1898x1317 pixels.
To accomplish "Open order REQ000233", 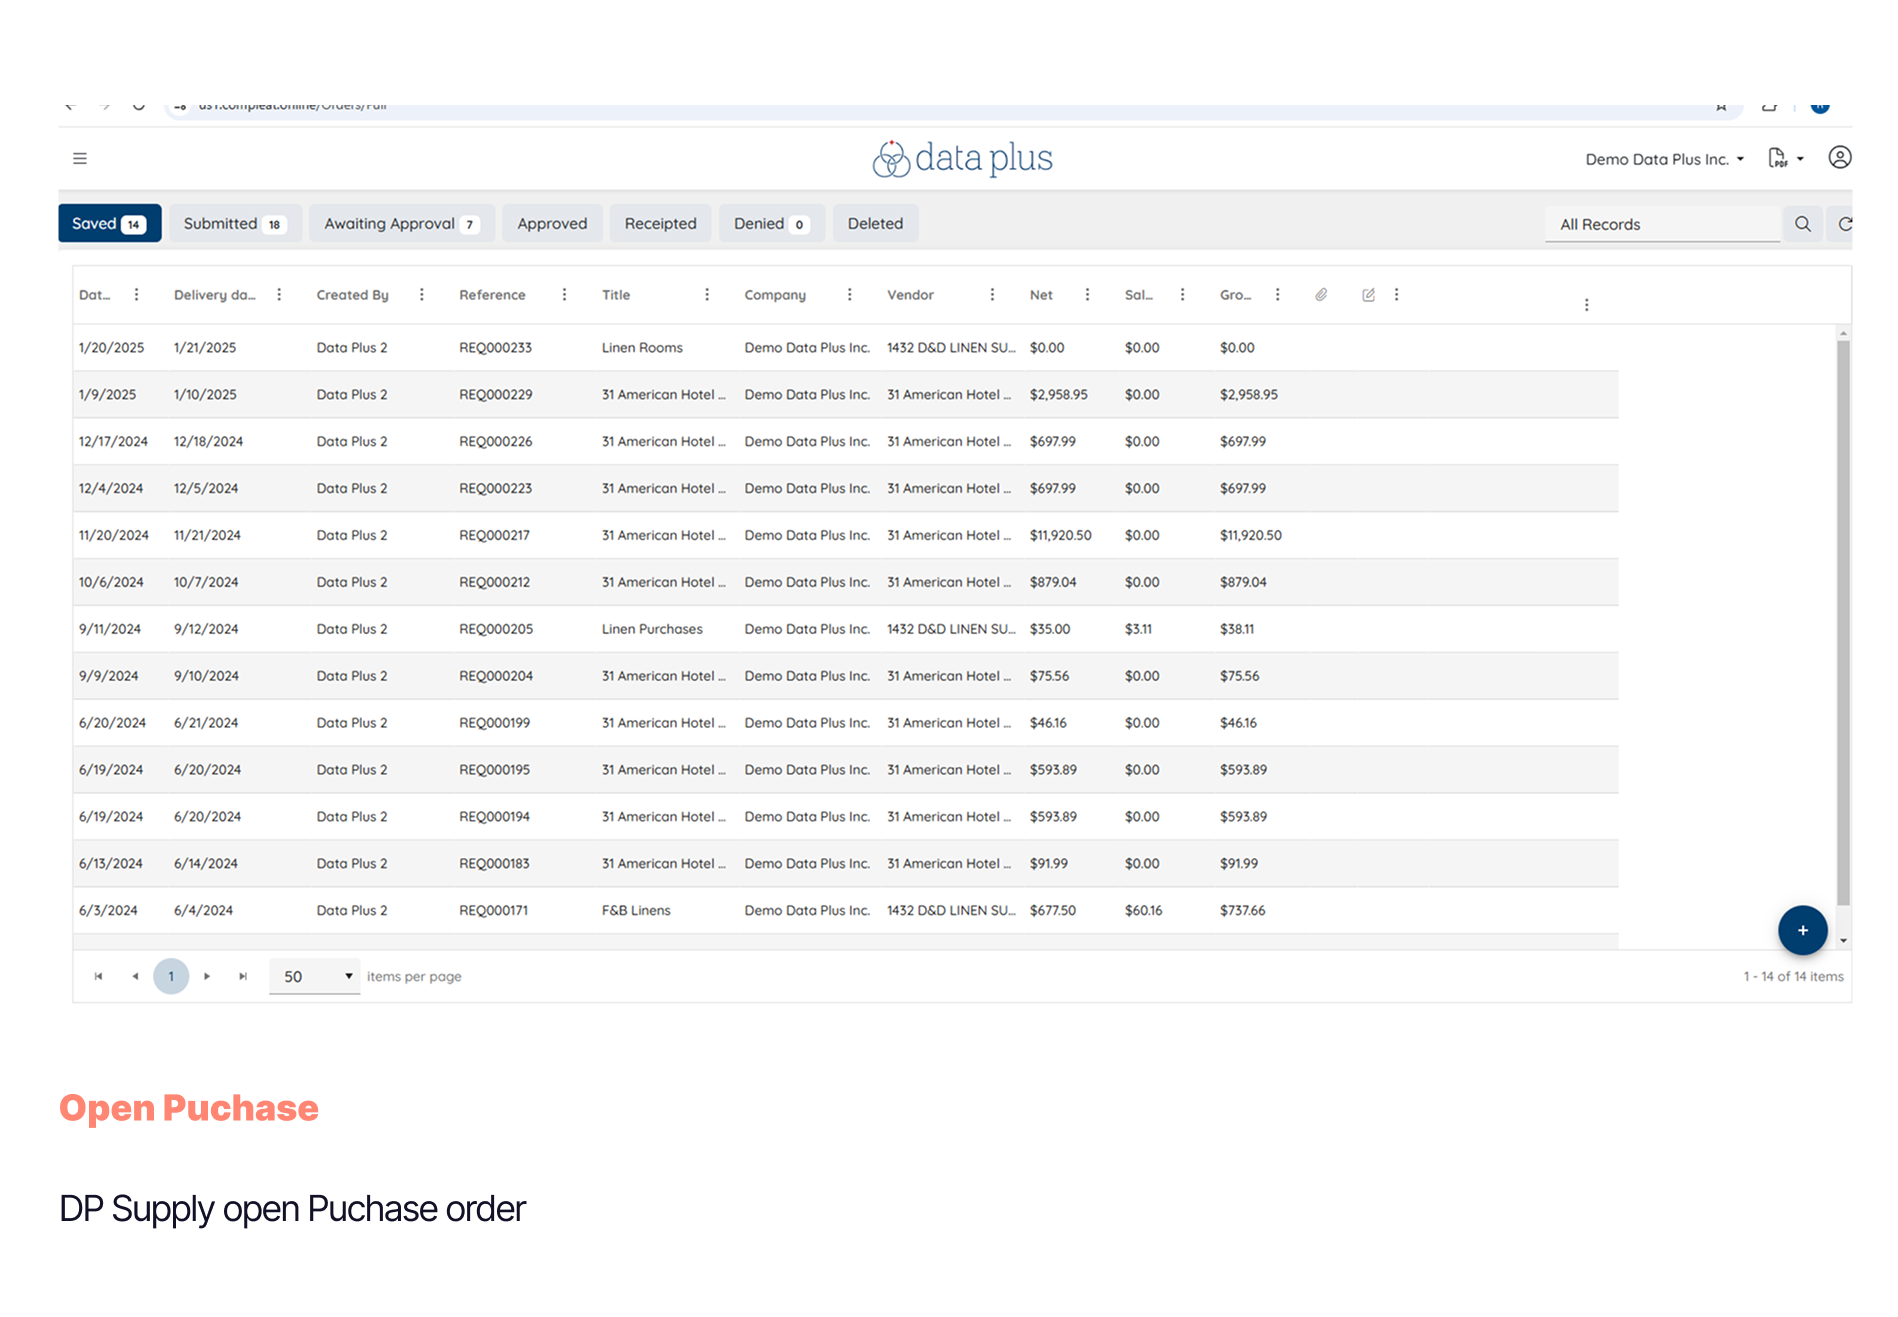I will (495, 348).
